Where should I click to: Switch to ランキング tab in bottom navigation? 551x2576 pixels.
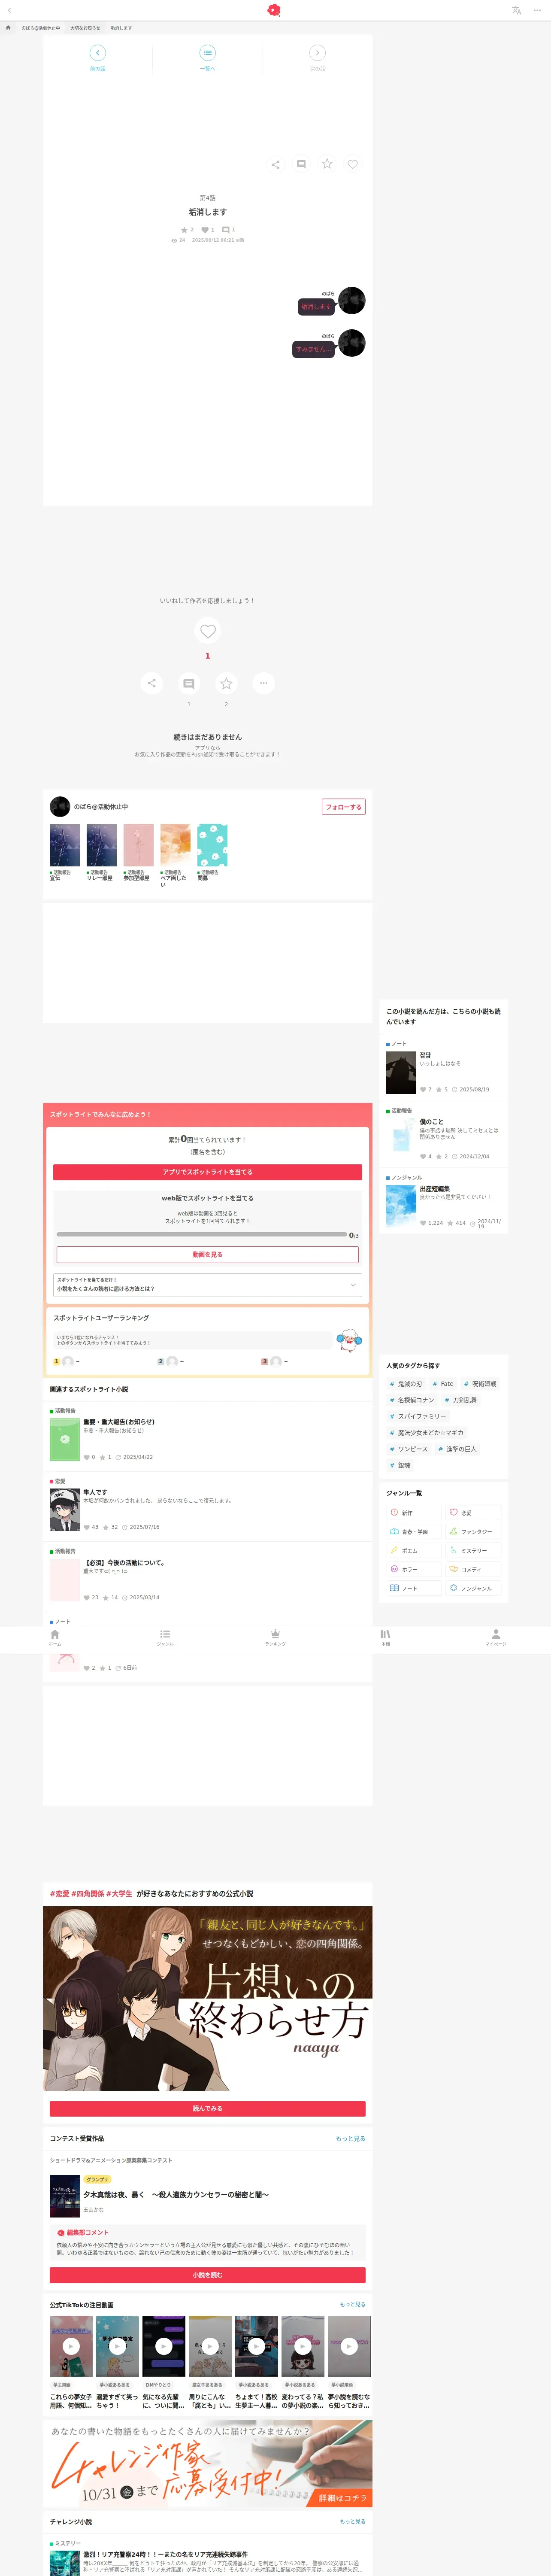275,1638
